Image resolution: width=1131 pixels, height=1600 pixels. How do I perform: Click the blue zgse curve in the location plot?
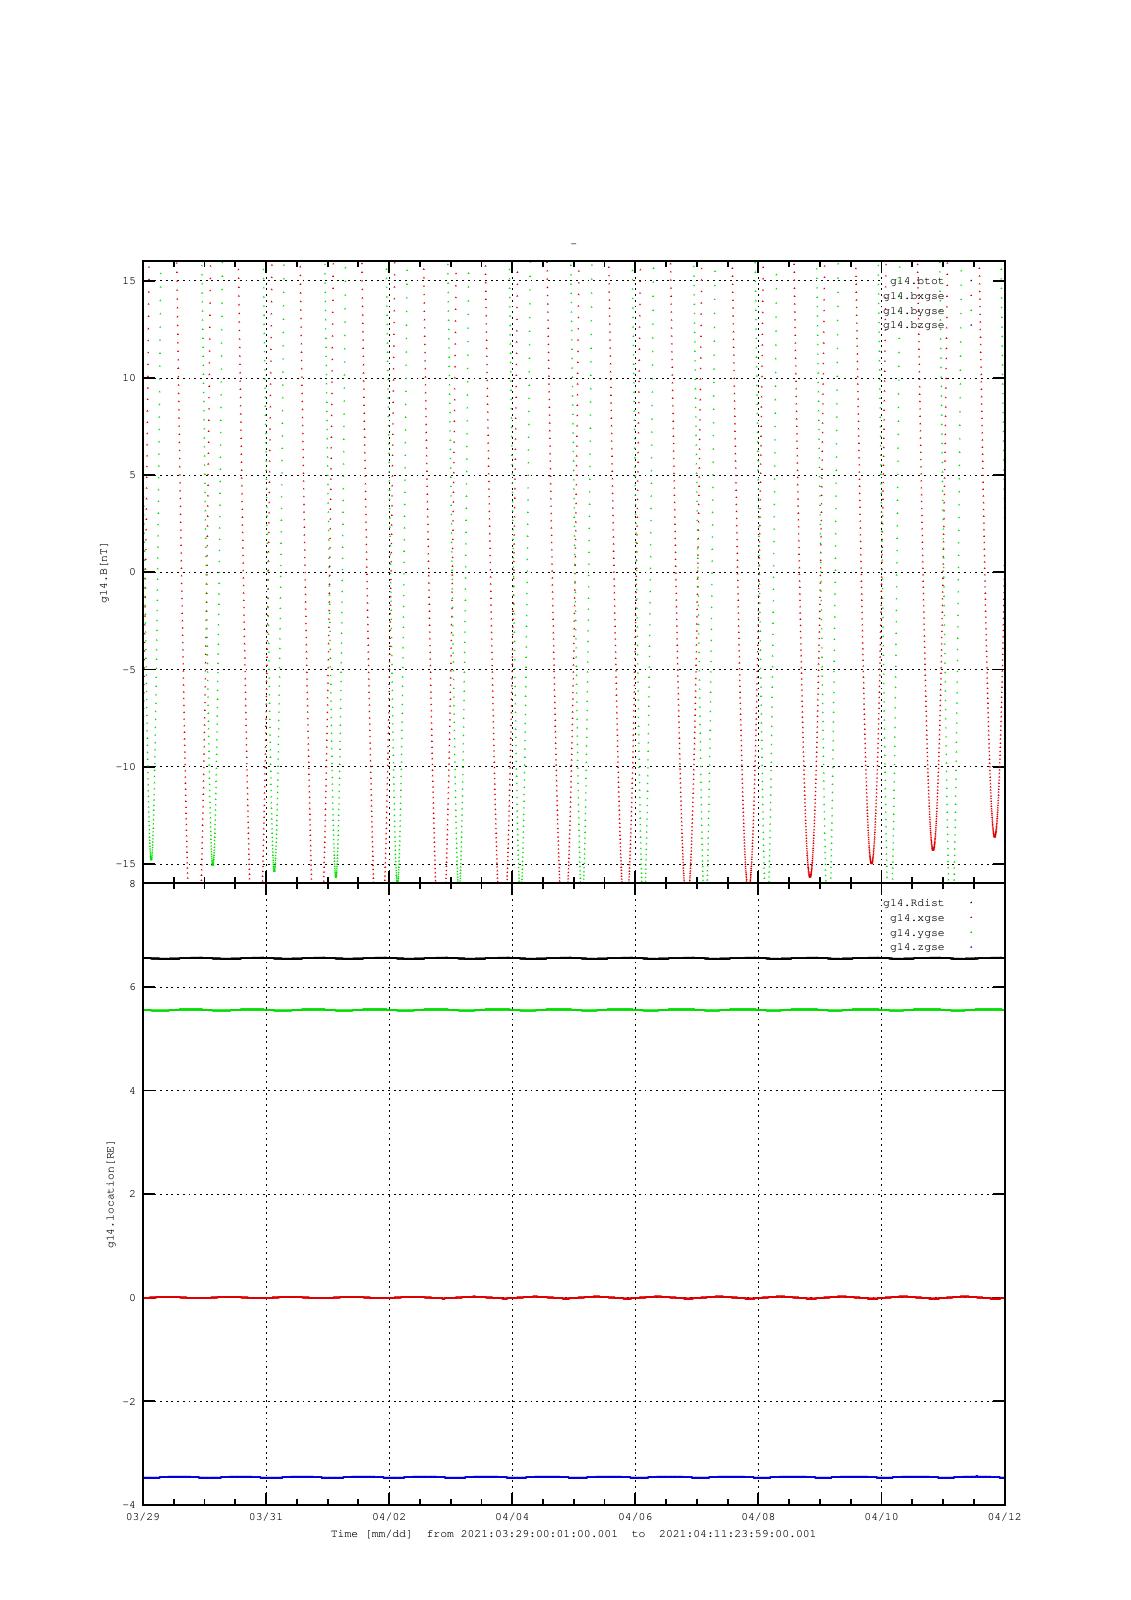573,1477
